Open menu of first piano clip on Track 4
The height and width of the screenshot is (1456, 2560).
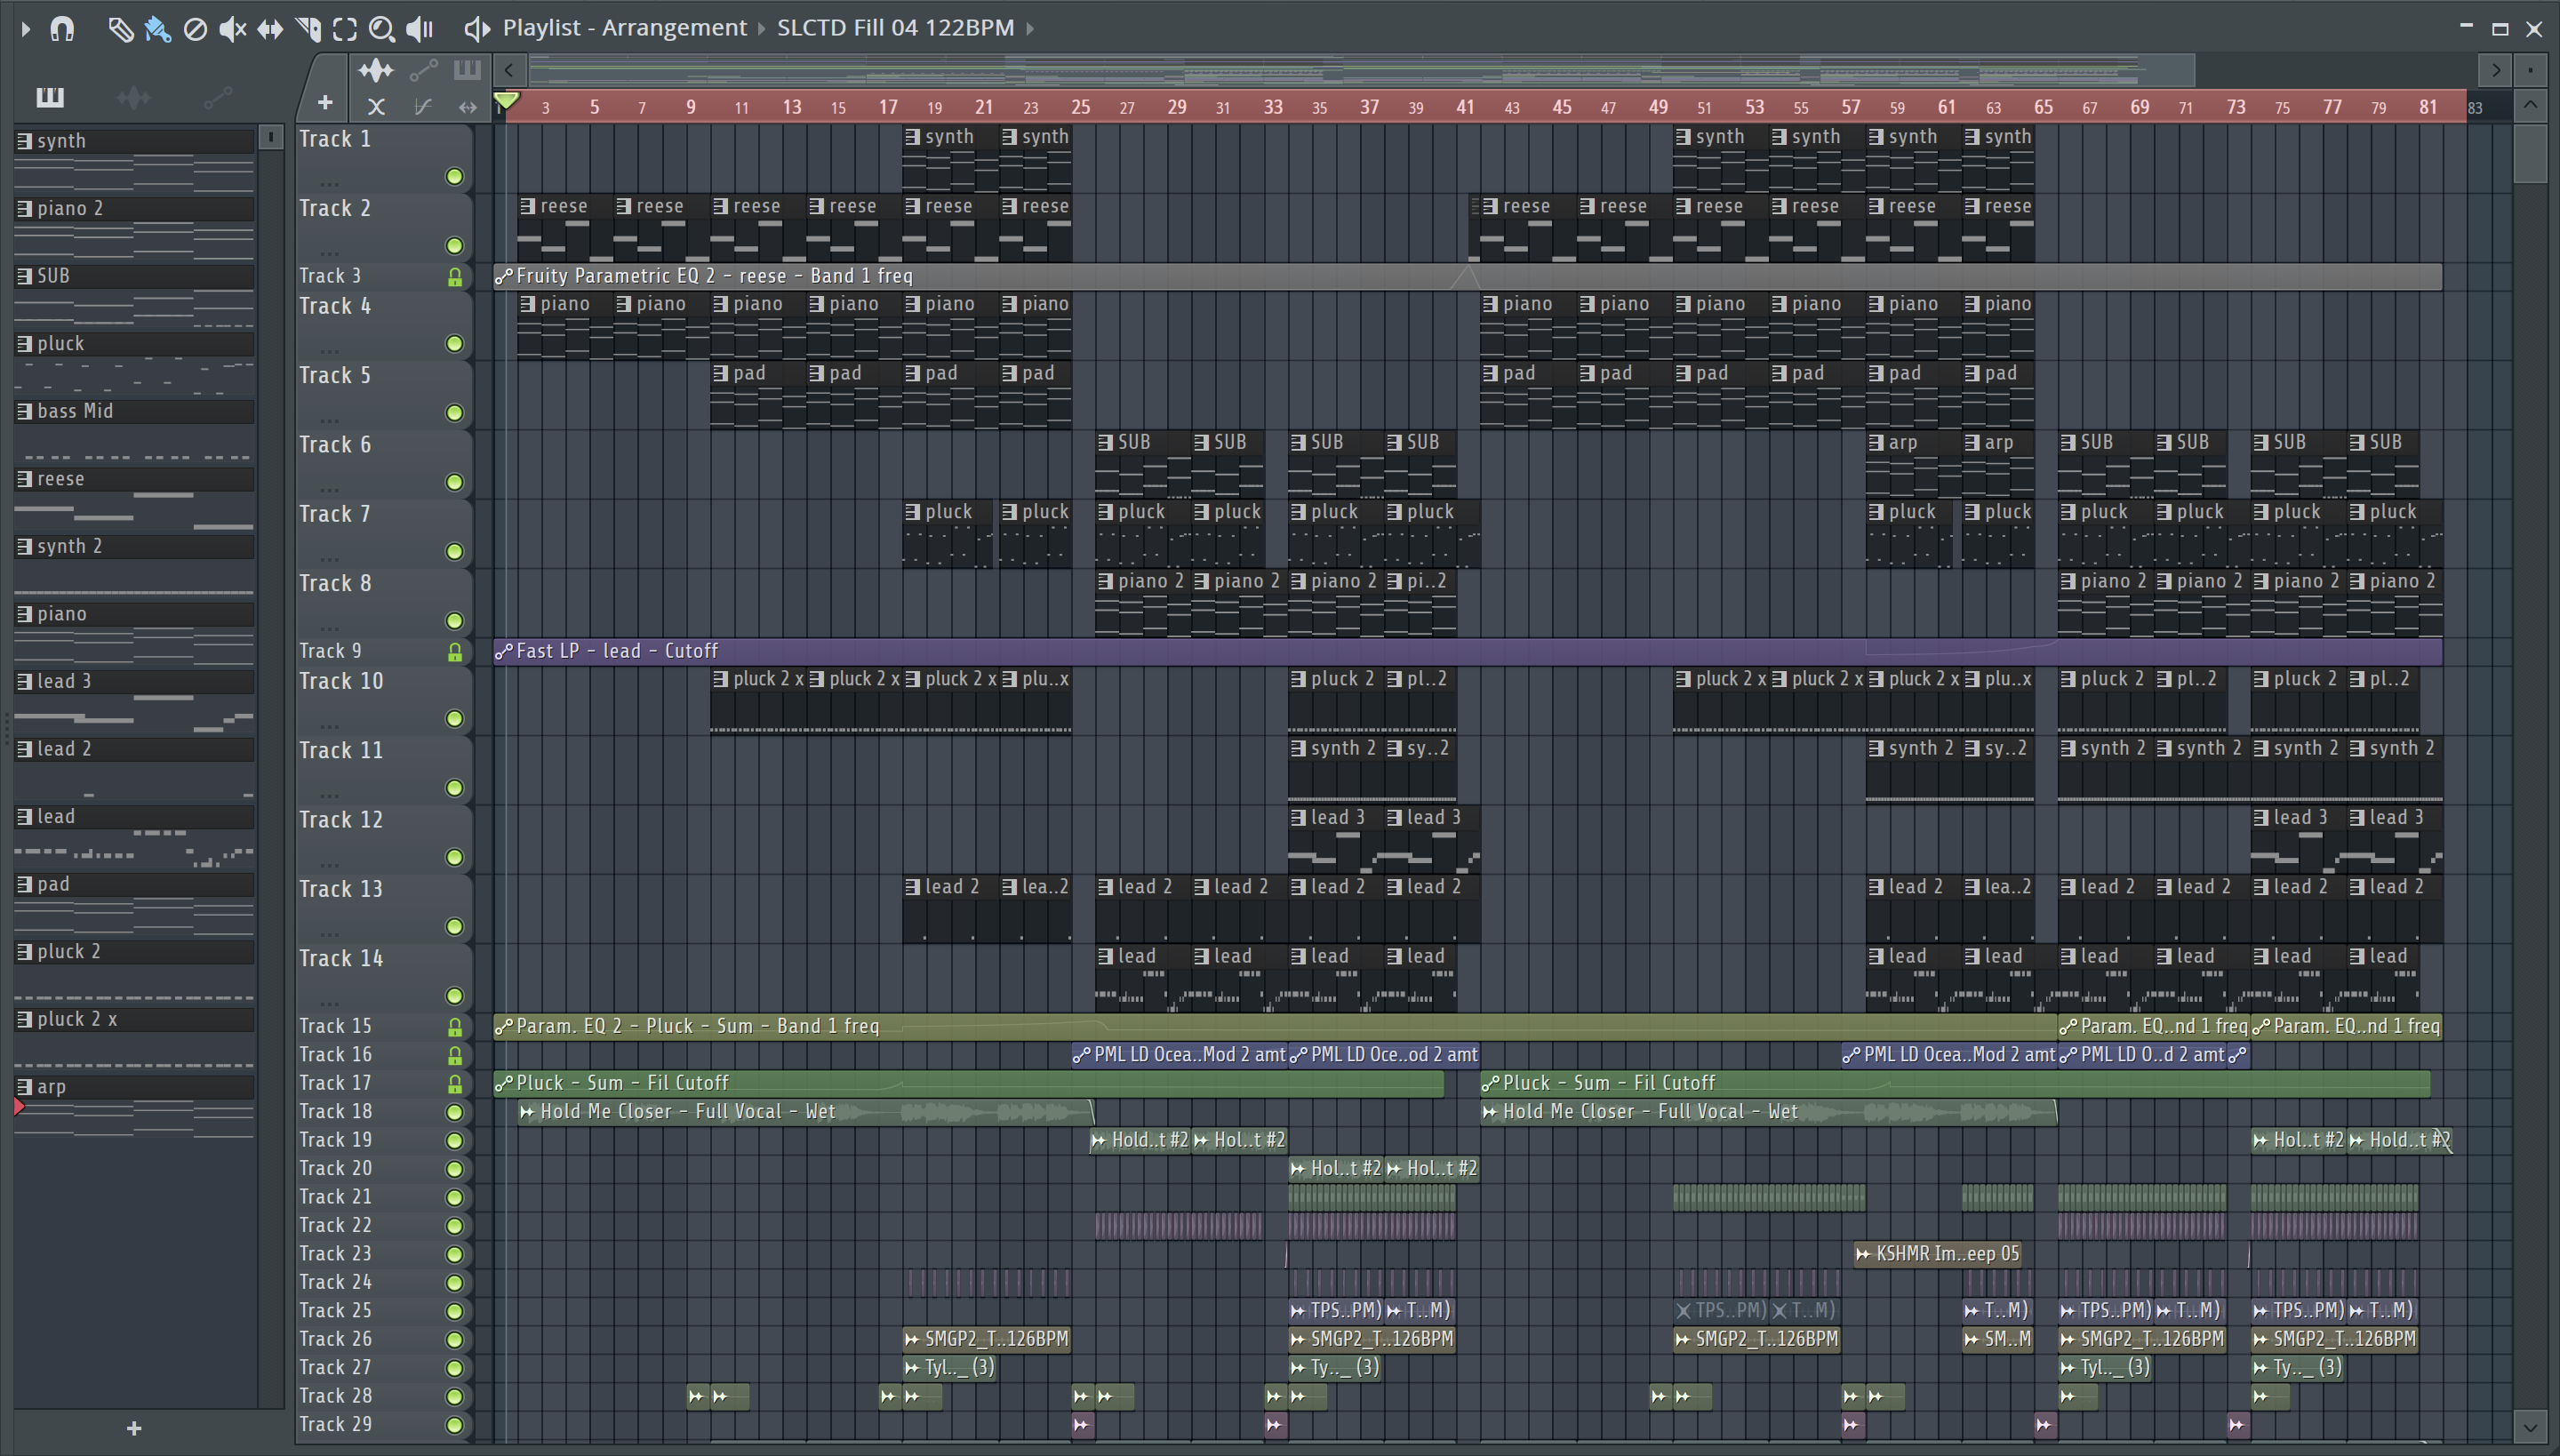528,304
